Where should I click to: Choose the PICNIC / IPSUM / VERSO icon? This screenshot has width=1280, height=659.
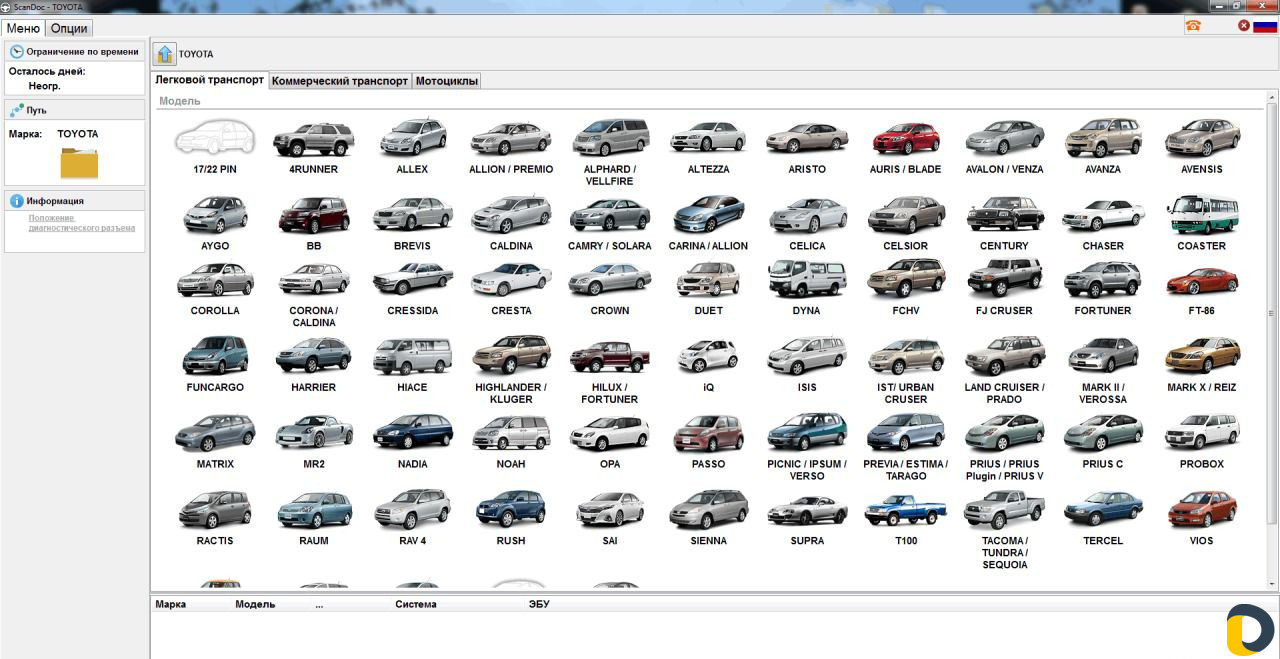point(807,433)
